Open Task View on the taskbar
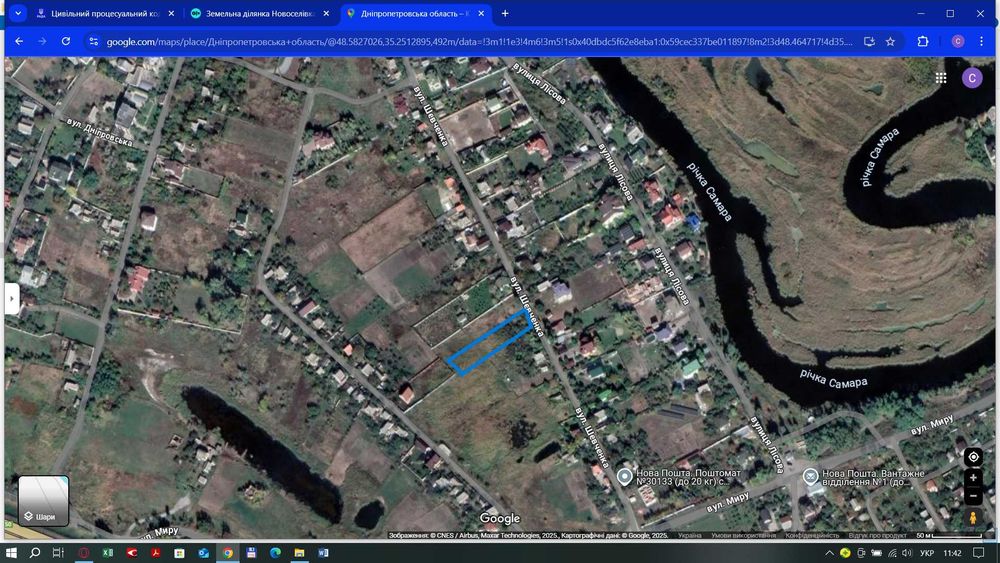Viewport: 1000px width, 563px height. click(x=58, y=553)
